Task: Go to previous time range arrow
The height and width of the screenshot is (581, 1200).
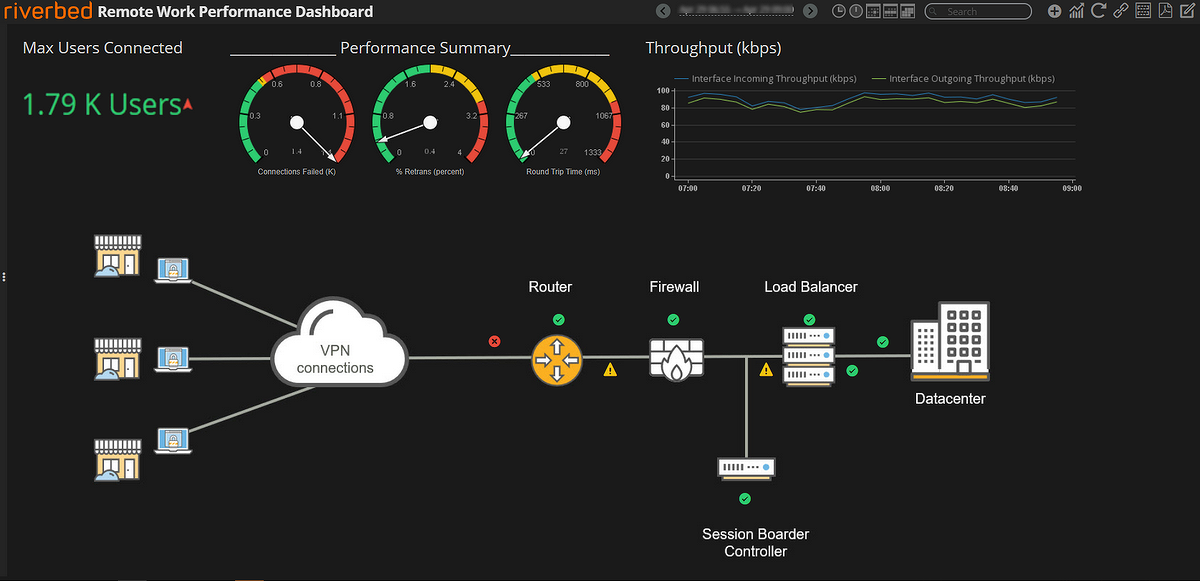Action: [662, 11]
